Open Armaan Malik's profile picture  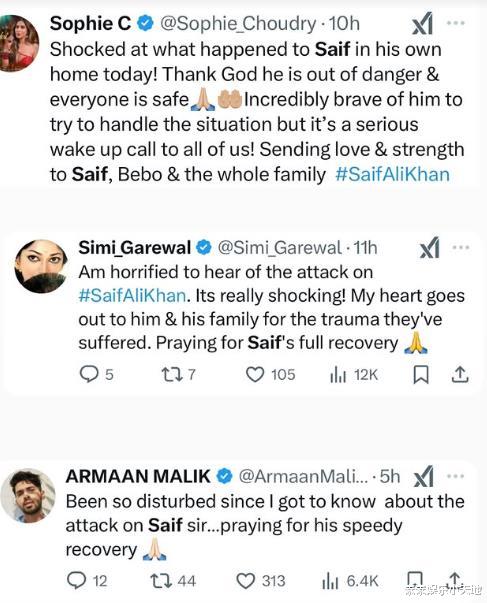click(x=28, y=495)
